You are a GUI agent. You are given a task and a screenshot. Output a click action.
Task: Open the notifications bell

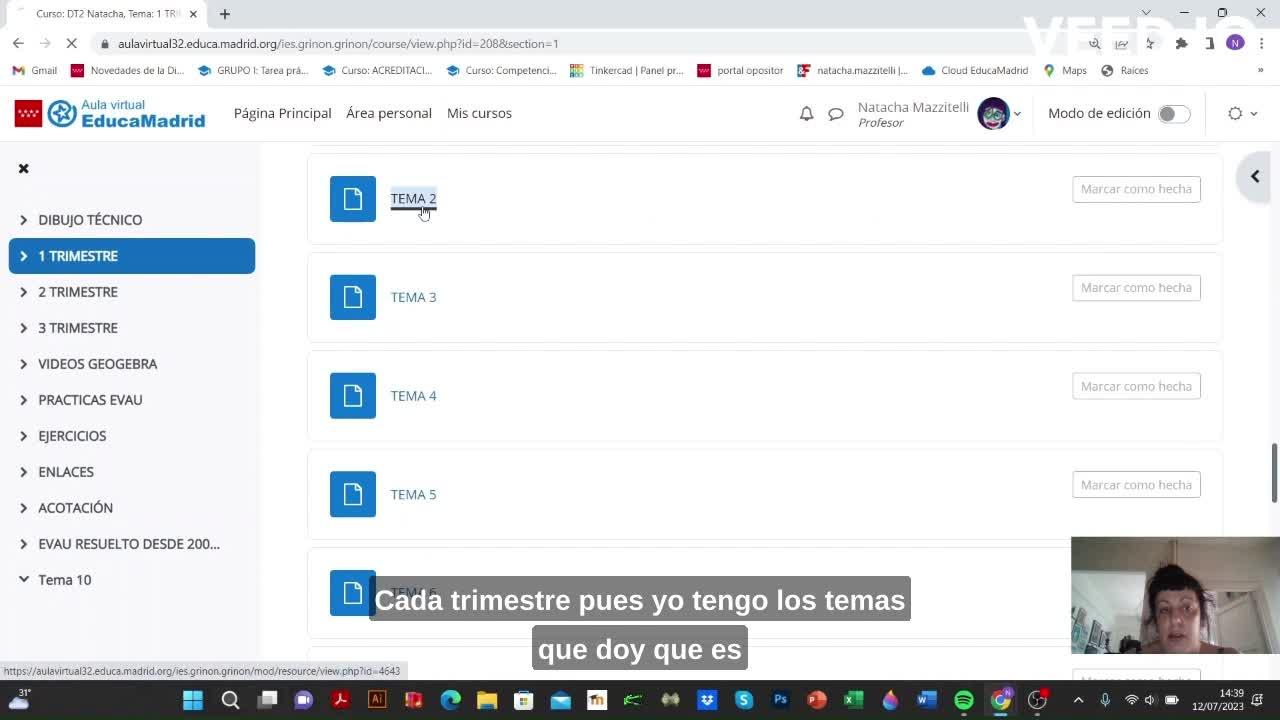click(806, 114)
